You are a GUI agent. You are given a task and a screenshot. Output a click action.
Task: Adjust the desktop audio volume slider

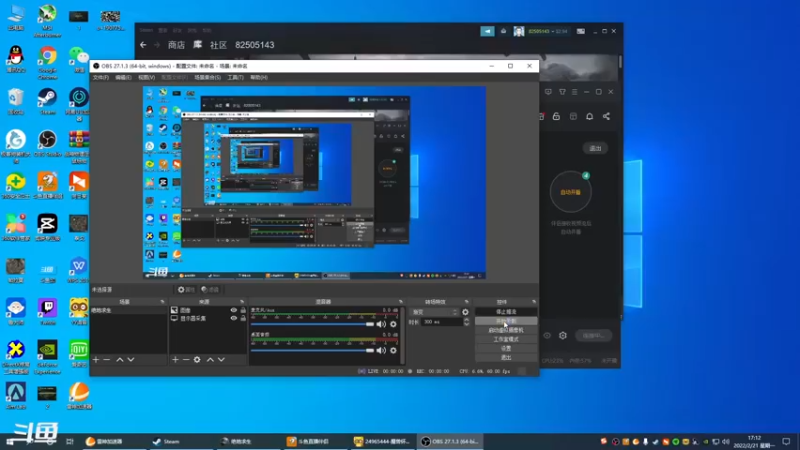(312, 351)
